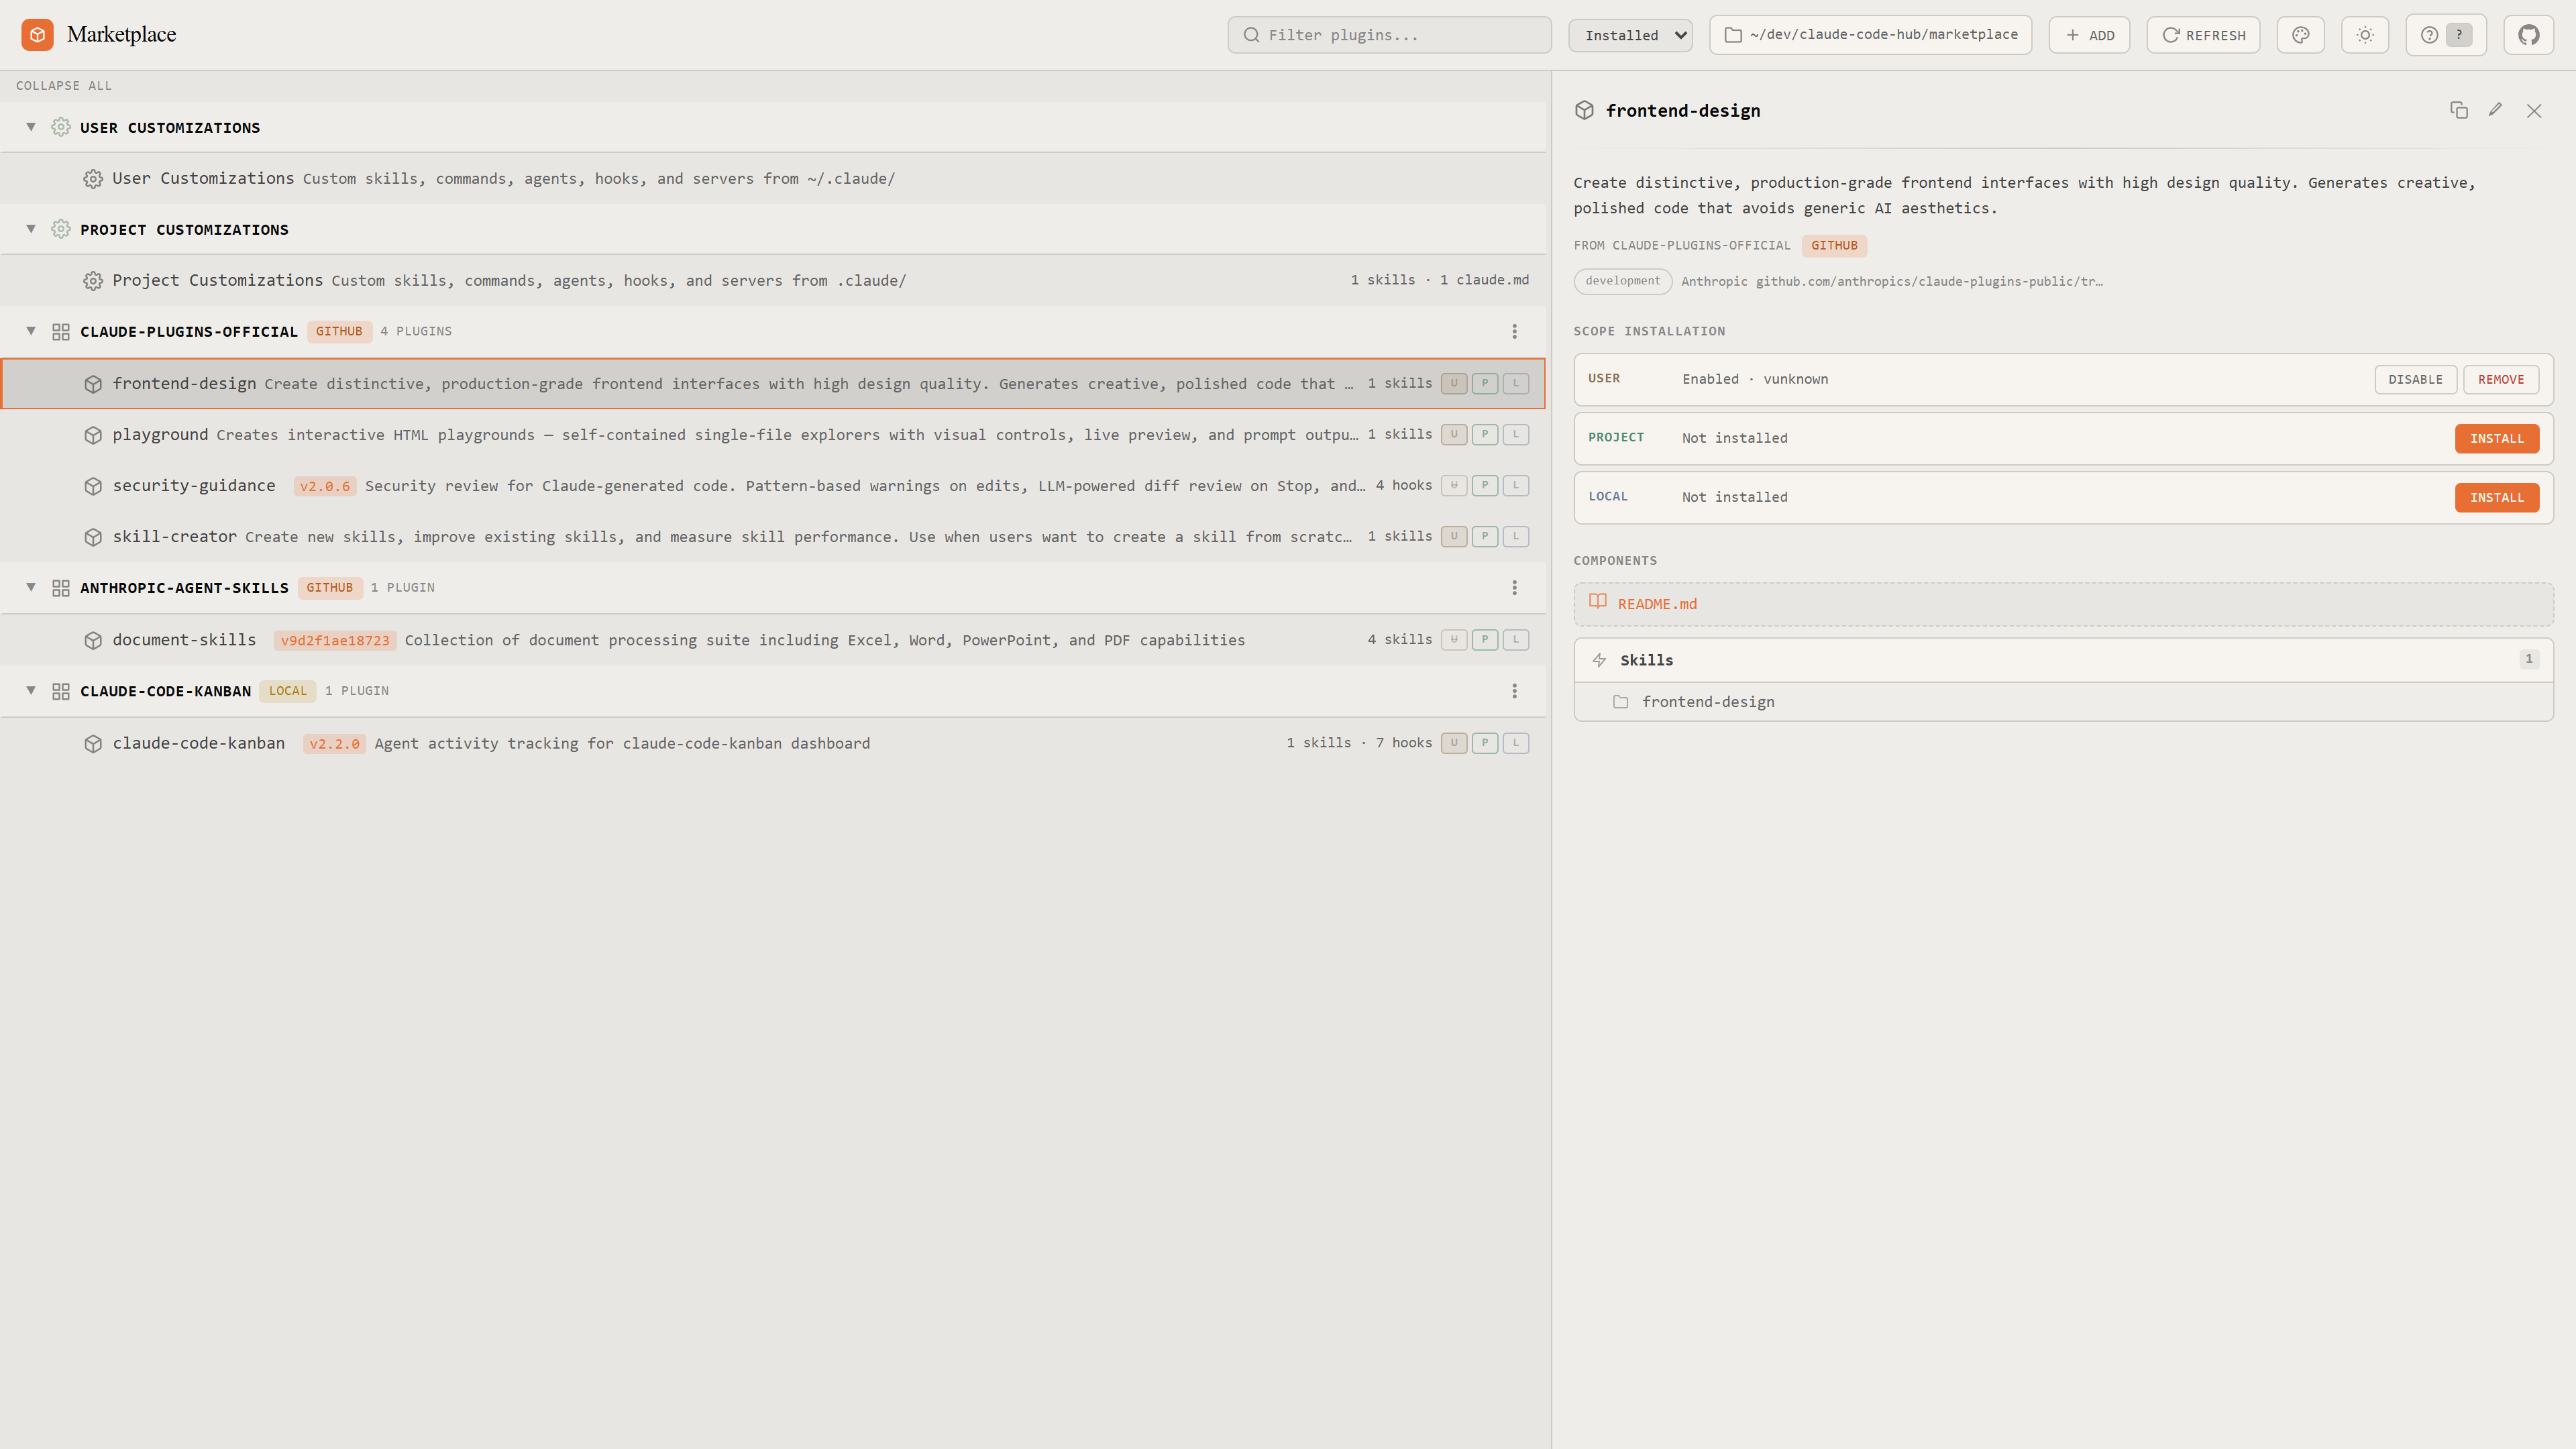
Task: Change the ~/dev/claude-code-hub/marketplace project folder
Action: 1870,35
